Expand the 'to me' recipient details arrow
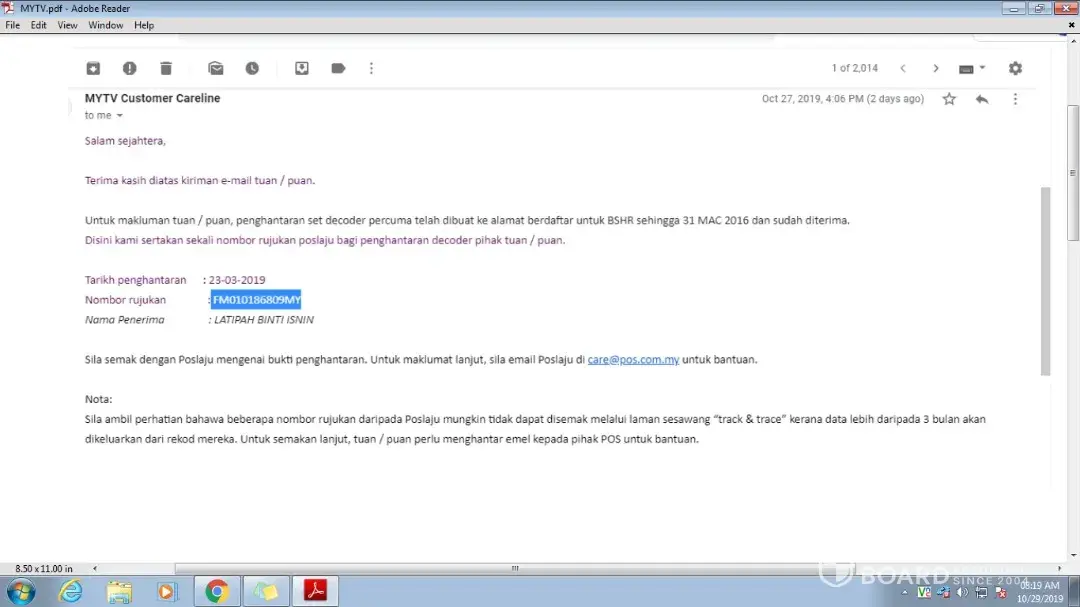This screenshot has width=1080, height=607. pyautogui.click(x=120, y=116)
